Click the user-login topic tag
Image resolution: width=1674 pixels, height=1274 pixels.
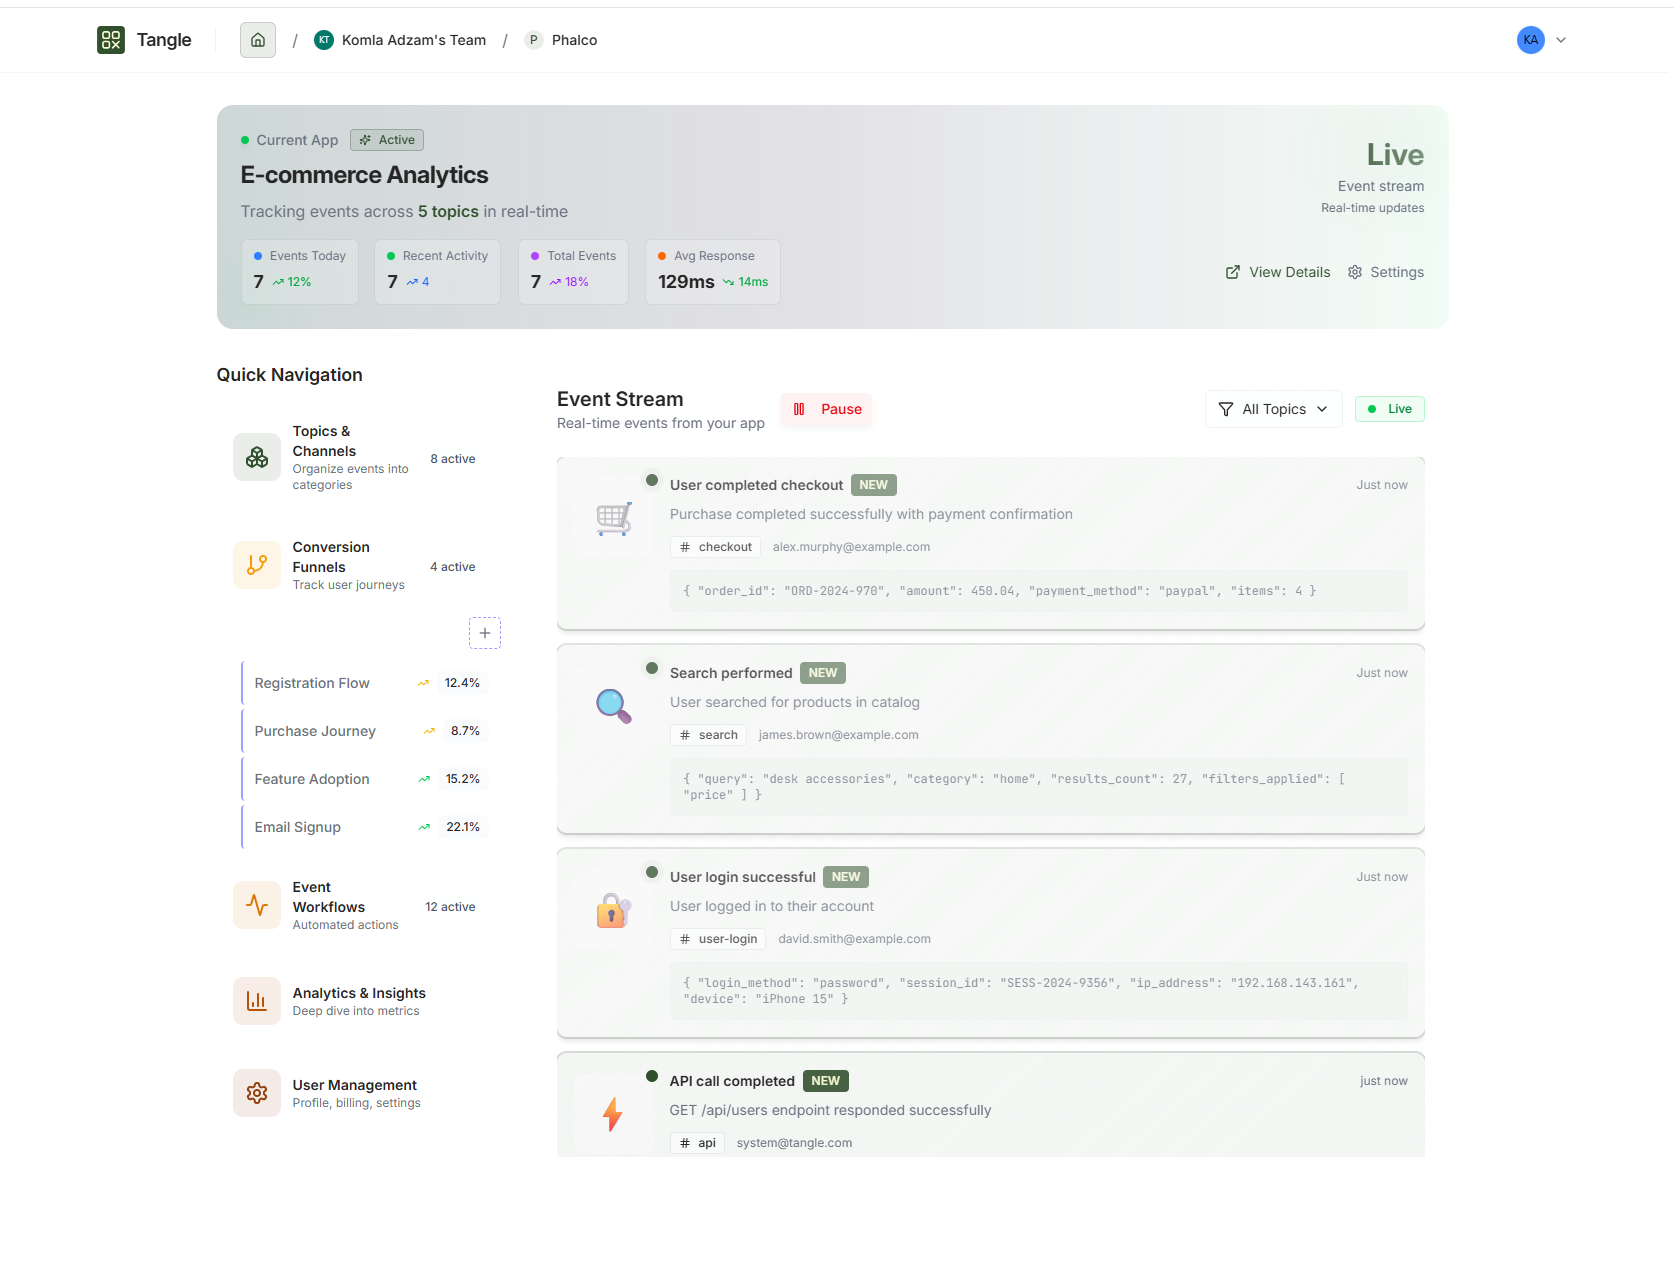pyautogui.click(x=718, y=939)
